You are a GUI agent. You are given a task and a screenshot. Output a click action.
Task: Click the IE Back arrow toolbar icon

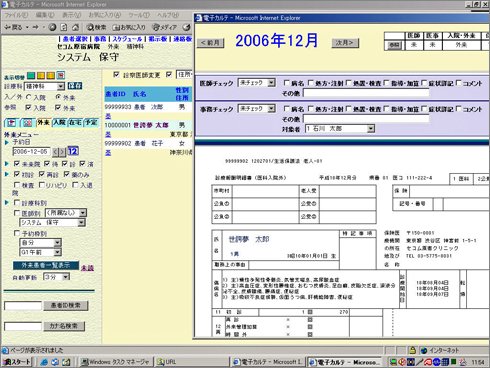[8, 27]
